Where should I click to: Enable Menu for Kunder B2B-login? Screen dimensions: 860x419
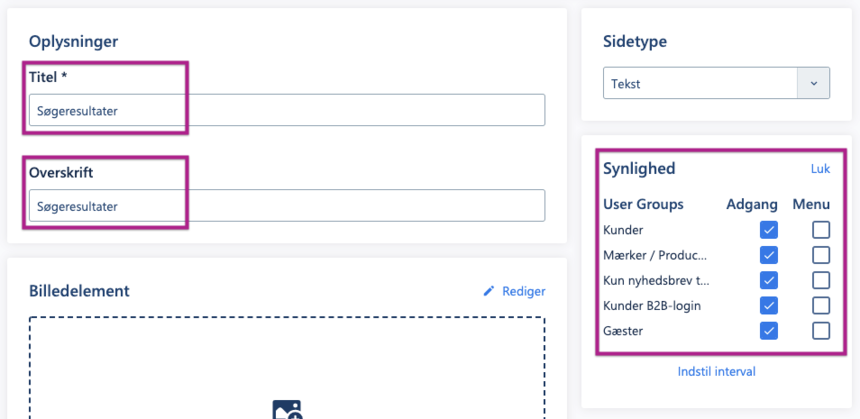pyautogui.click(x=821, y=305)
